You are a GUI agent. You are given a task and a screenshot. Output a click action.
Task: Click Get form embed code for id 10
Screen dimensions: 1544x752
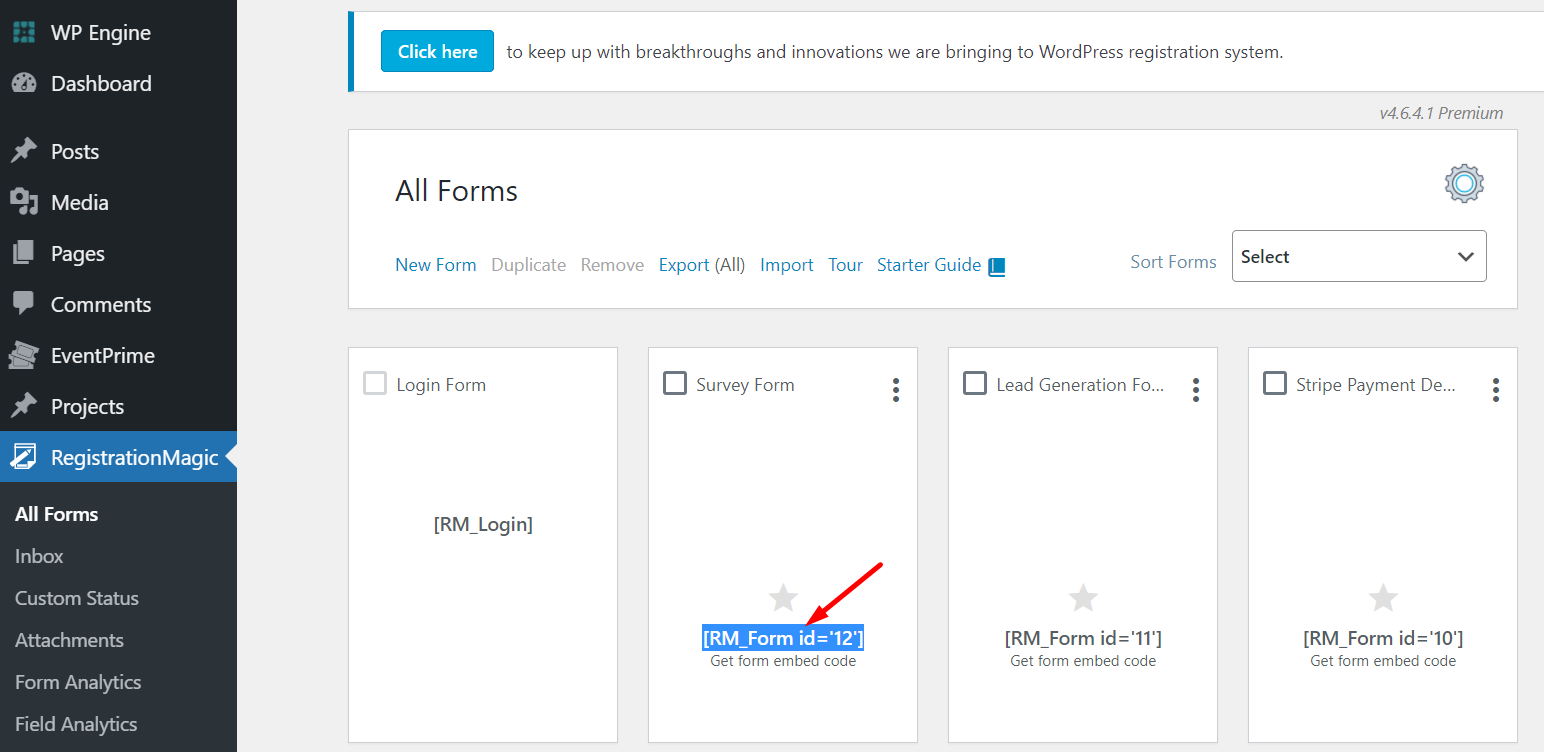pos(1383,661)
